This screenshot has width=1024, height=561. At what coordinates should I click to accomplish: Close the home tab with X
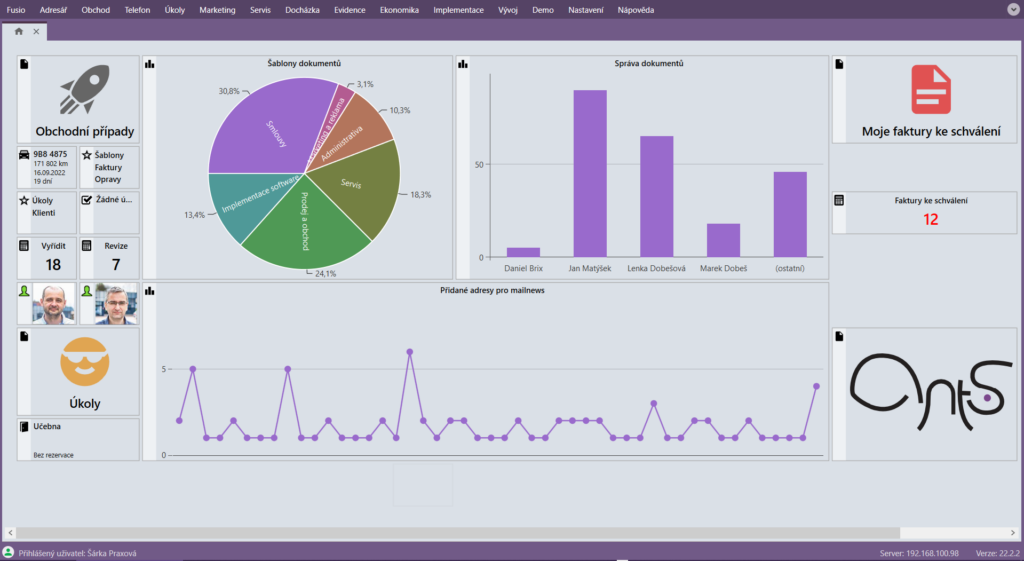[x=37, y=32]
